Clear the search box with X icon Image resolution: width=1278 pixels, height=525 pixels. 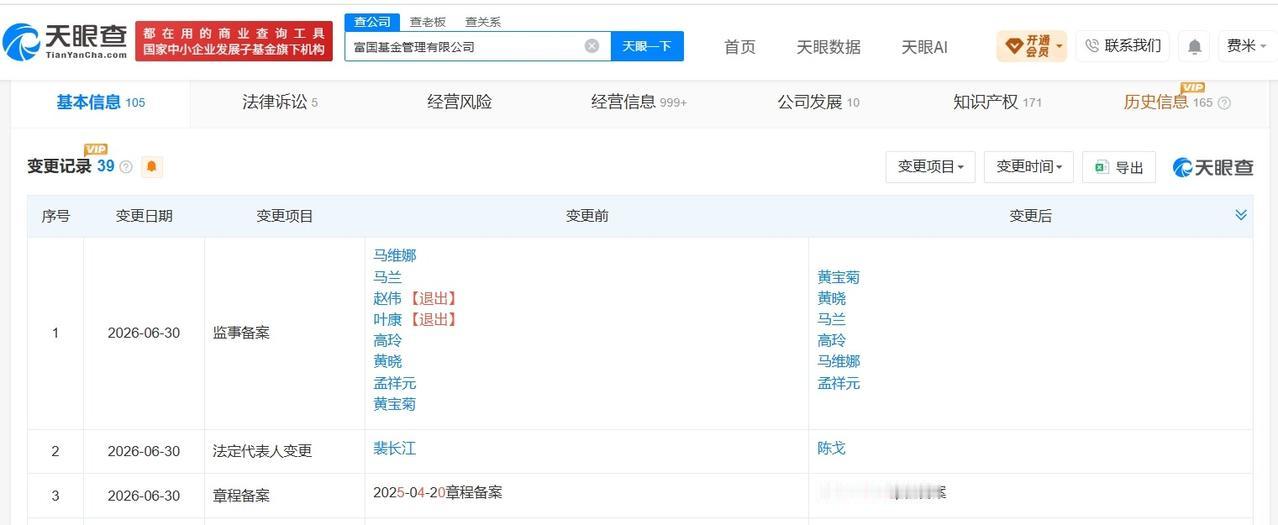[x=592, y=46]
